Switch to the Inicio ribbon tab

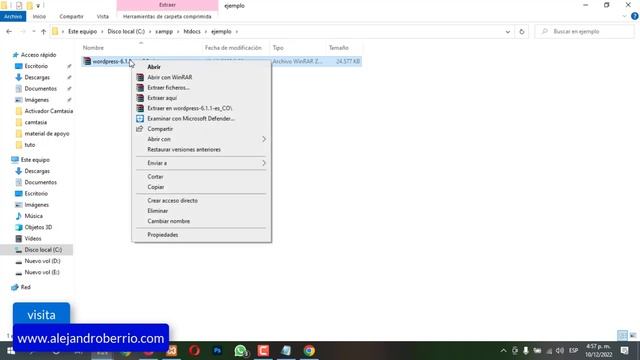(x=39, y=16)
